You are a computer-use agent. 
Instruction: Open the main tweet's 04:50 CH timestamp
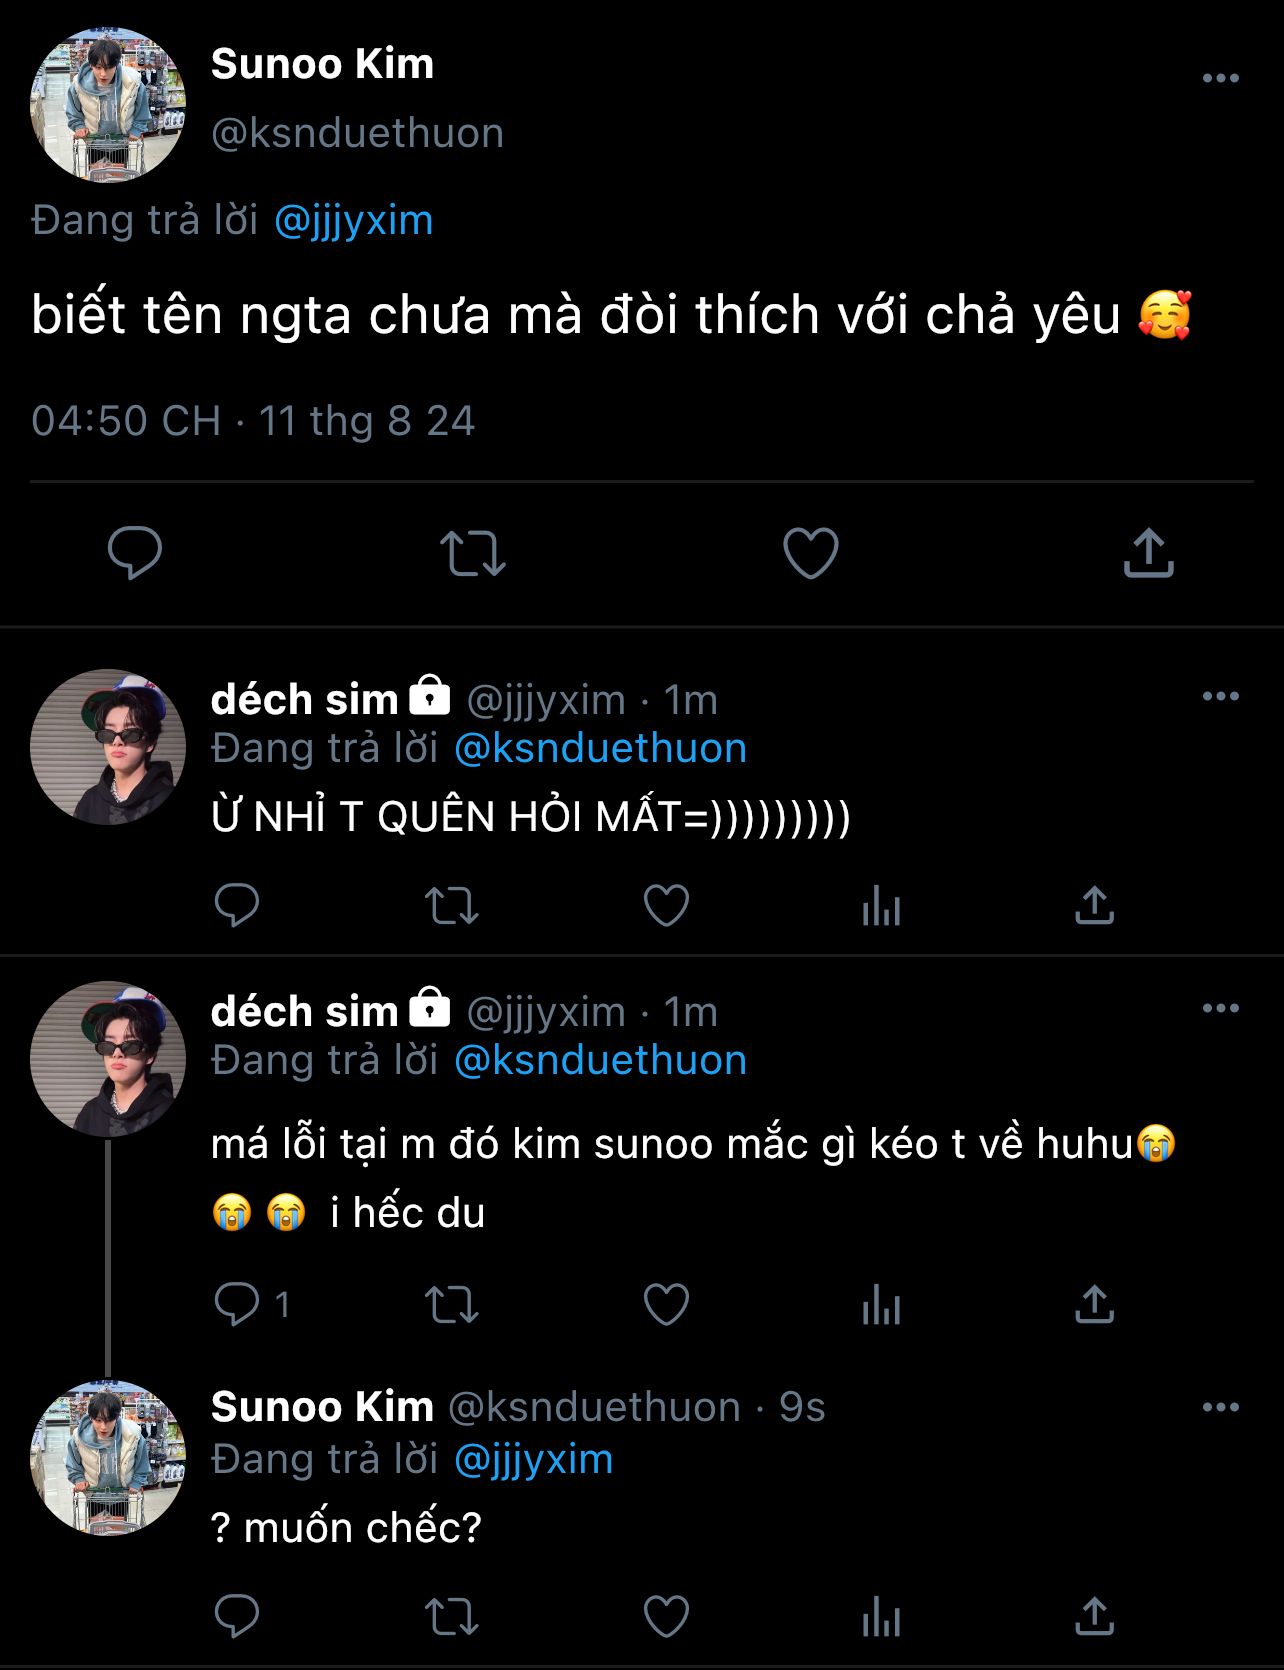tap(126, 421)
